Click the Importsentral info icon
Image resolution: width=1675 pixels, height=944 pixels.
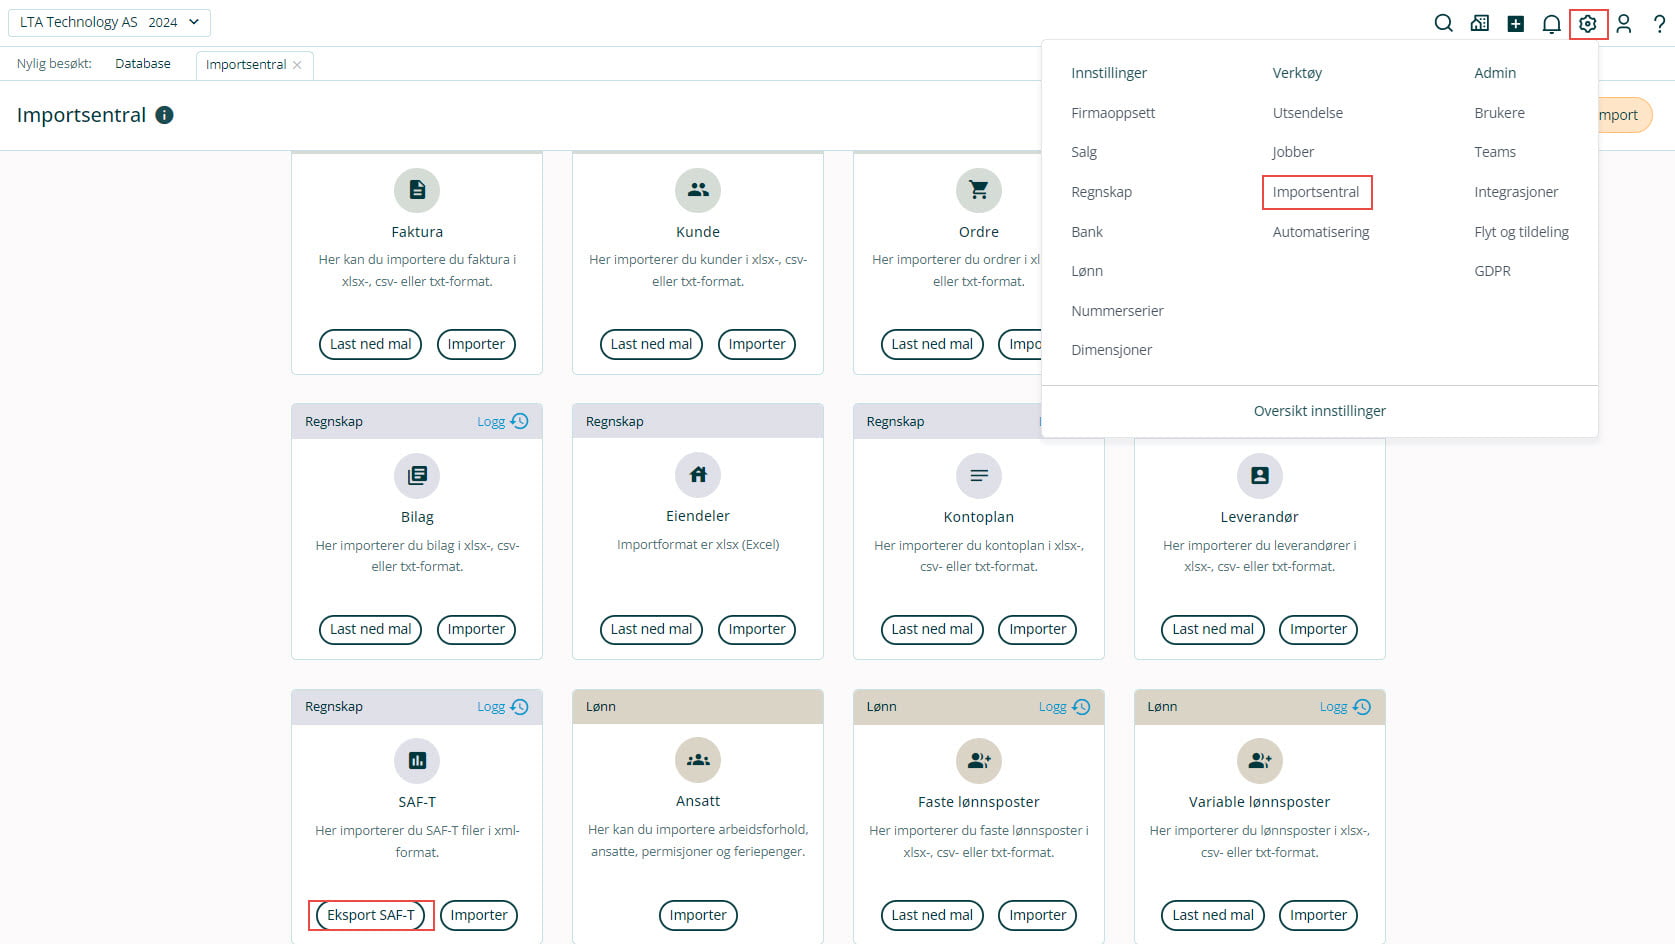click(165, 115)
